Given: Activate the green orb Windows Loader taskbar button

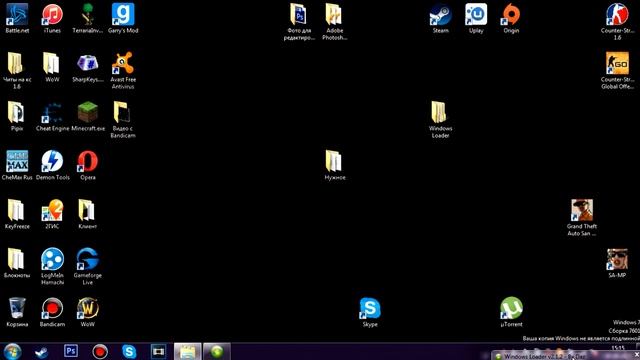Looking at the screenshot, I should click(217, 352).
